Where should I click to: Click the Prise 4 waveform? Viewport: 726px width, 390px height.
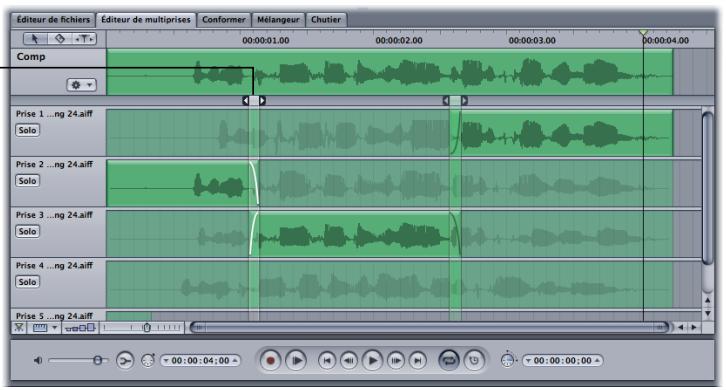coord(389,284)
